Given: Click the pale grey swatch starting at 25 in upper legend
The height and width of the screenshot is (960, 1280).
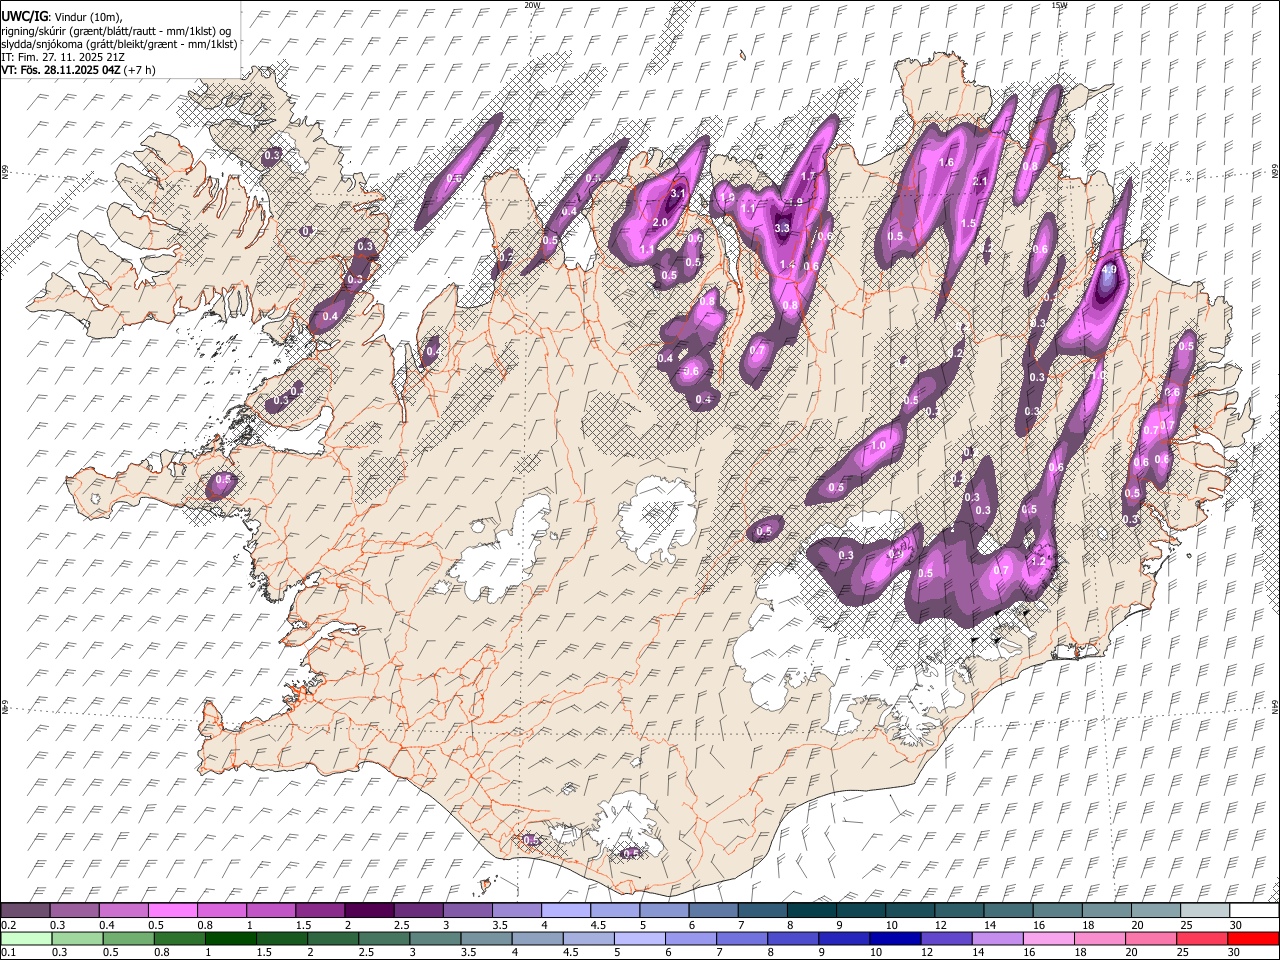Looking at the screenshot, I should point(1205,911).
